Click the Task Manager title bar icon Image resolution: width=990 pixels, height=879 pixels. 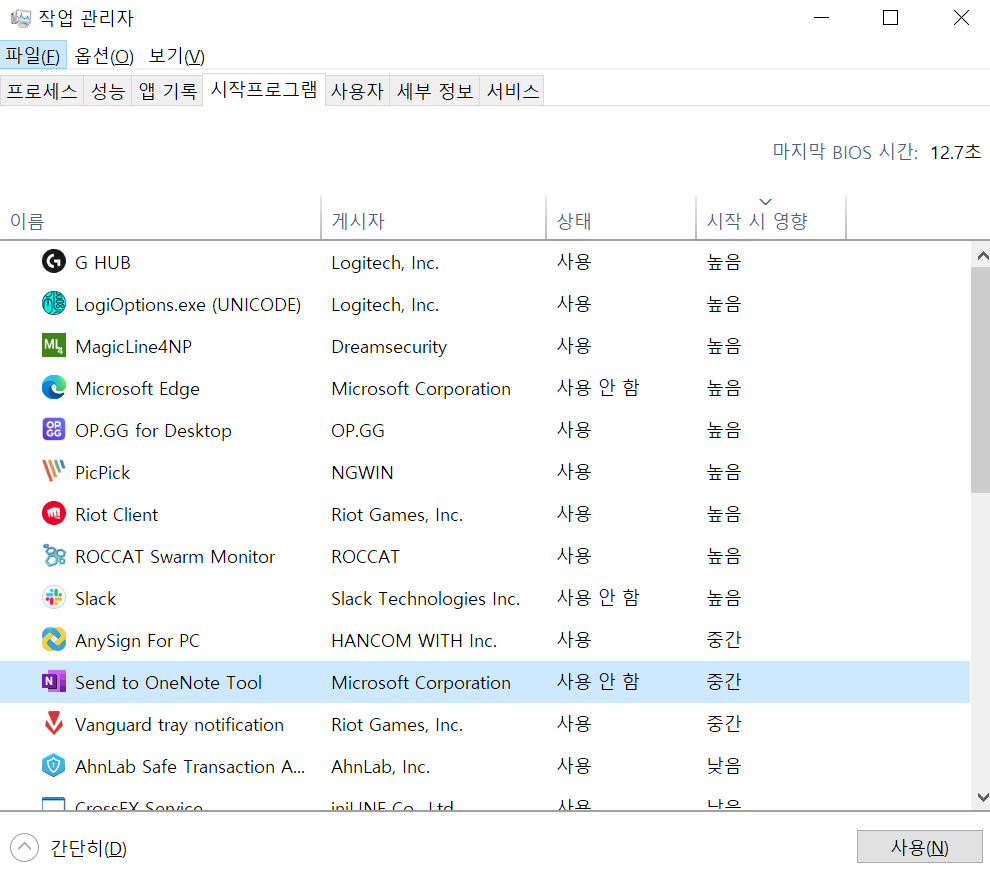[21, 18]
